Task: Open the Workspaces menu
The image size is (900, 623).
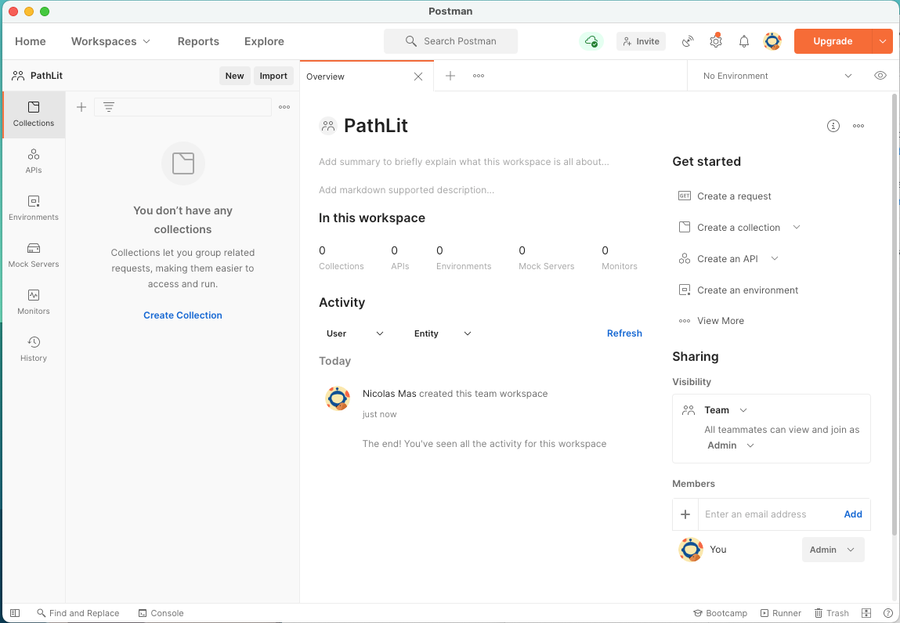Action: (x=110, y=41)
